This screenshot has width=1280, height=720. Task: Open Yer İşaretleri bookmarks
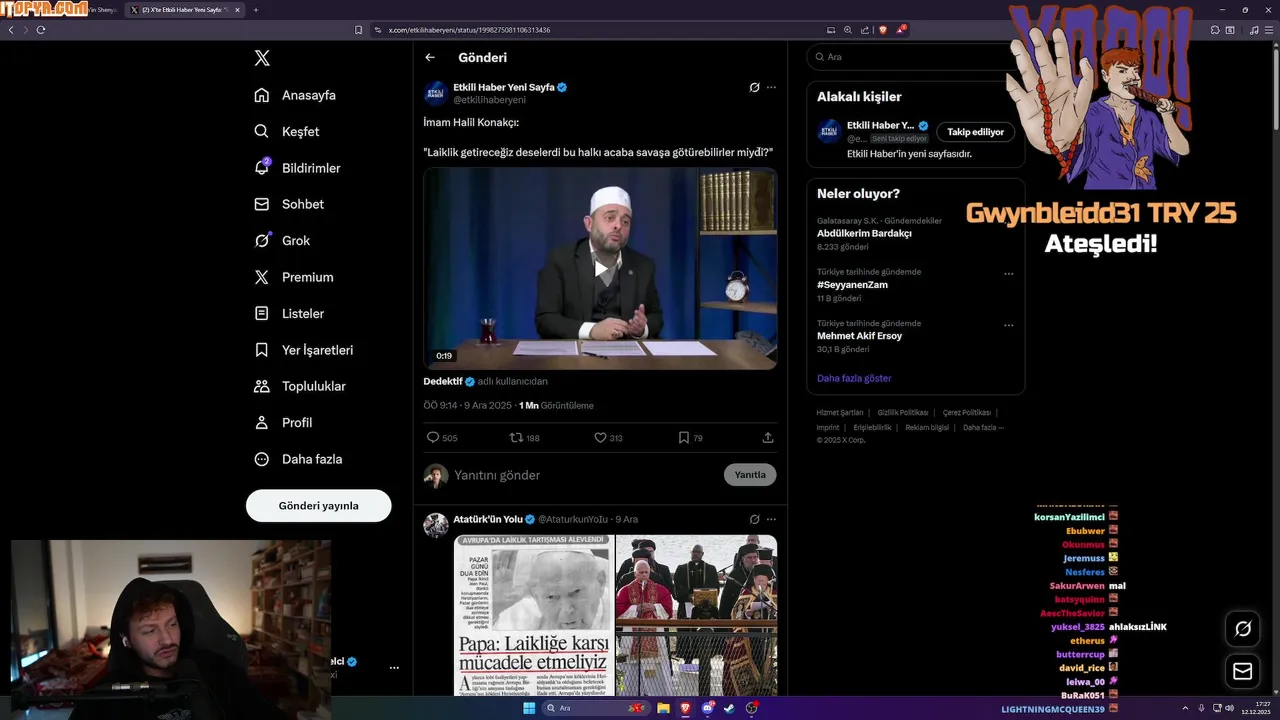click(x=303, y=350)
